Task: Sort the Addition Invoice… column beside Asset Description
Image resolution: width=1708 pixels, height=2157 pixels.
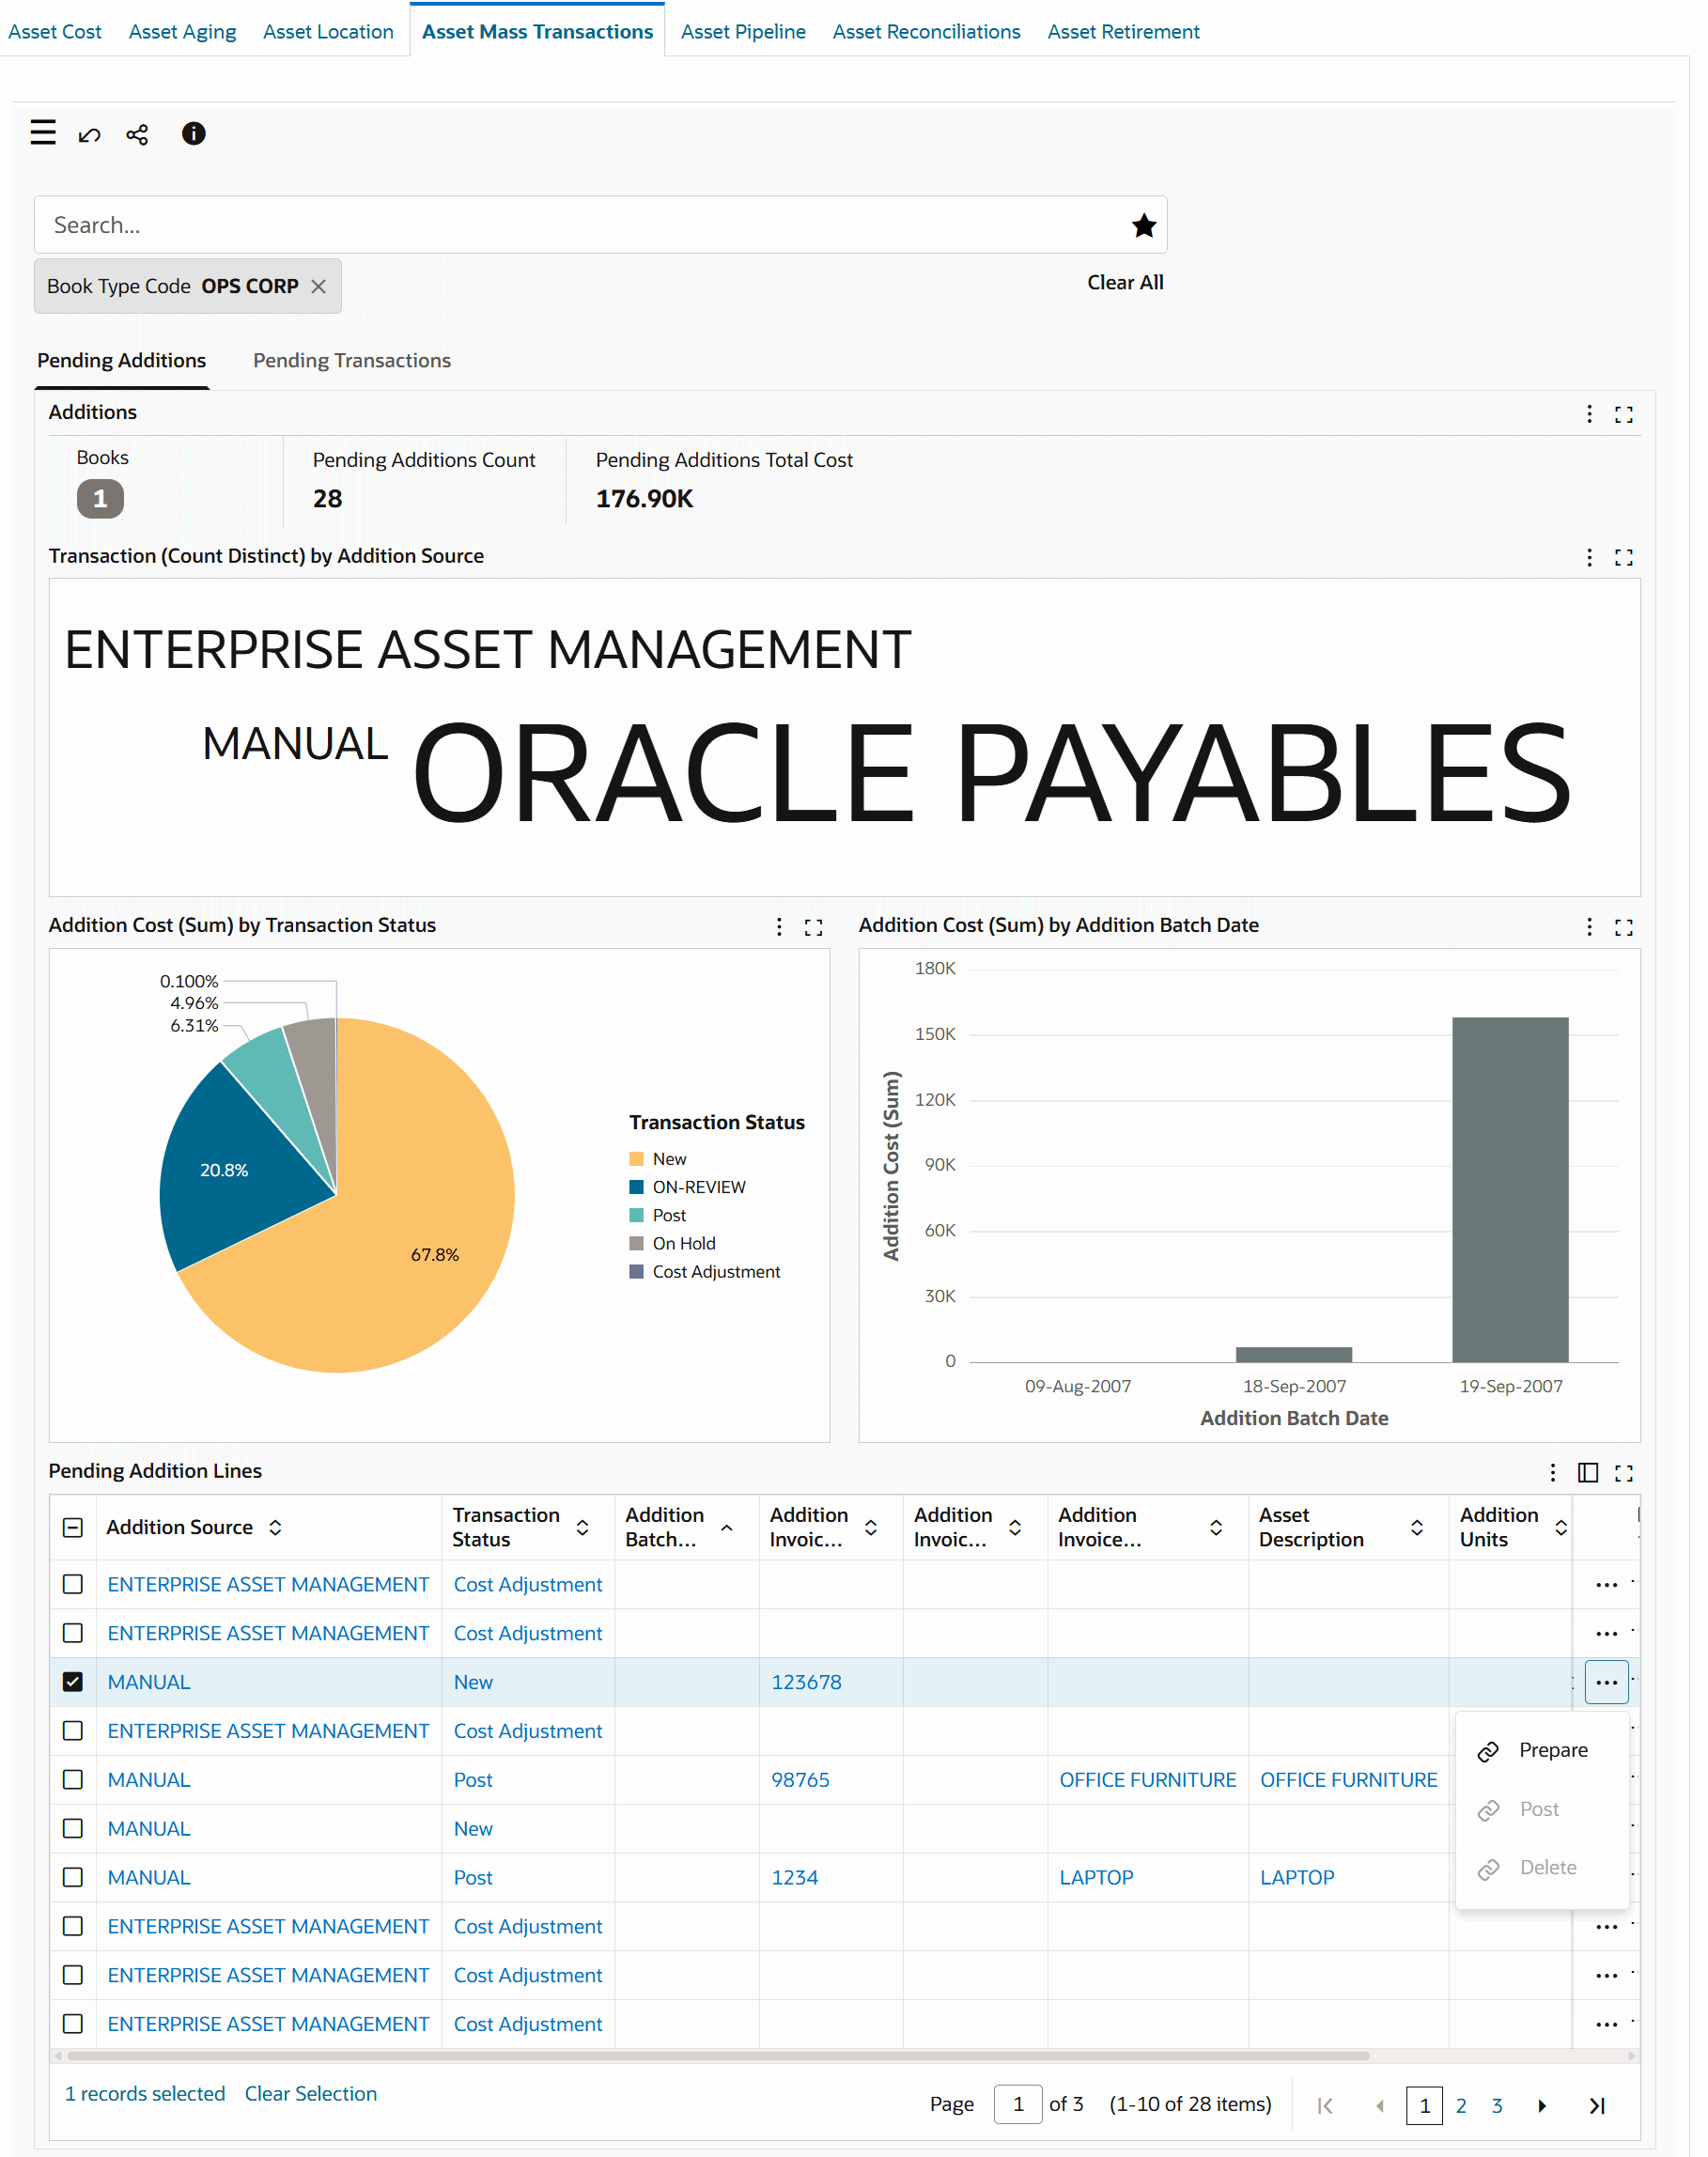Action: pyautogui.click(x=1216, y=1528)
